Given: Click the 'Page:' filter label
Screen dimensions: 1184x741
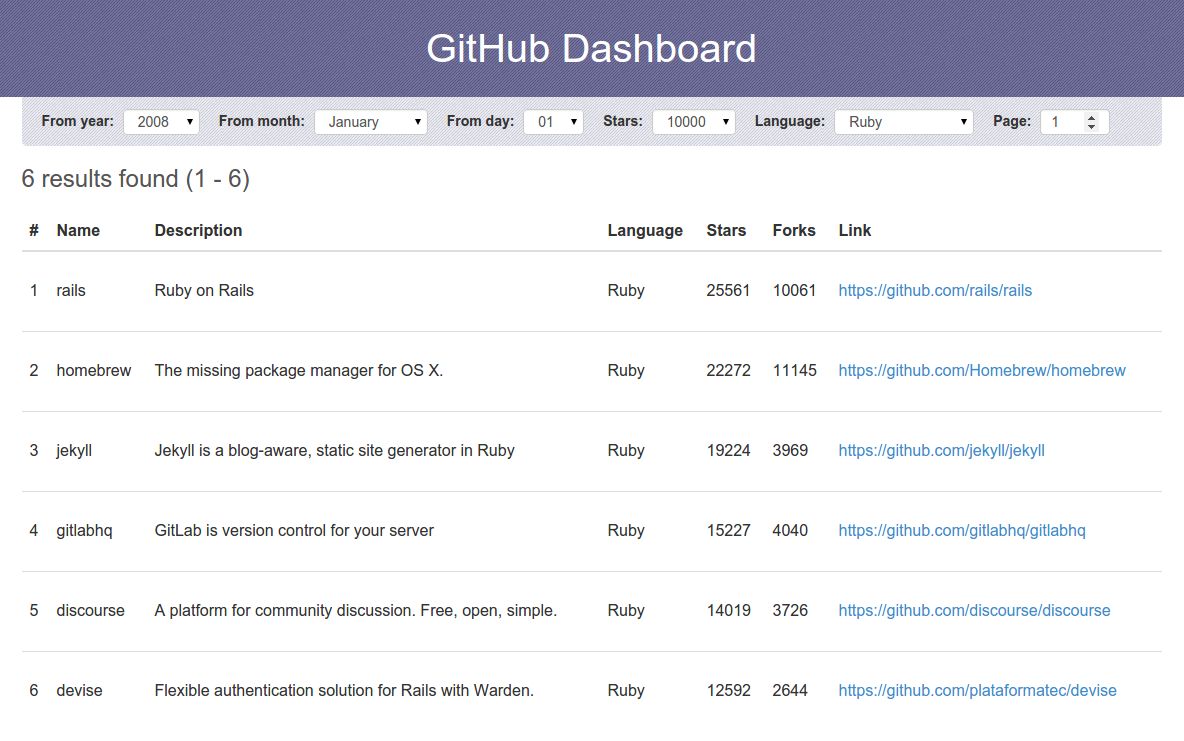Looking at the screenshot, I should [1012, 121].
